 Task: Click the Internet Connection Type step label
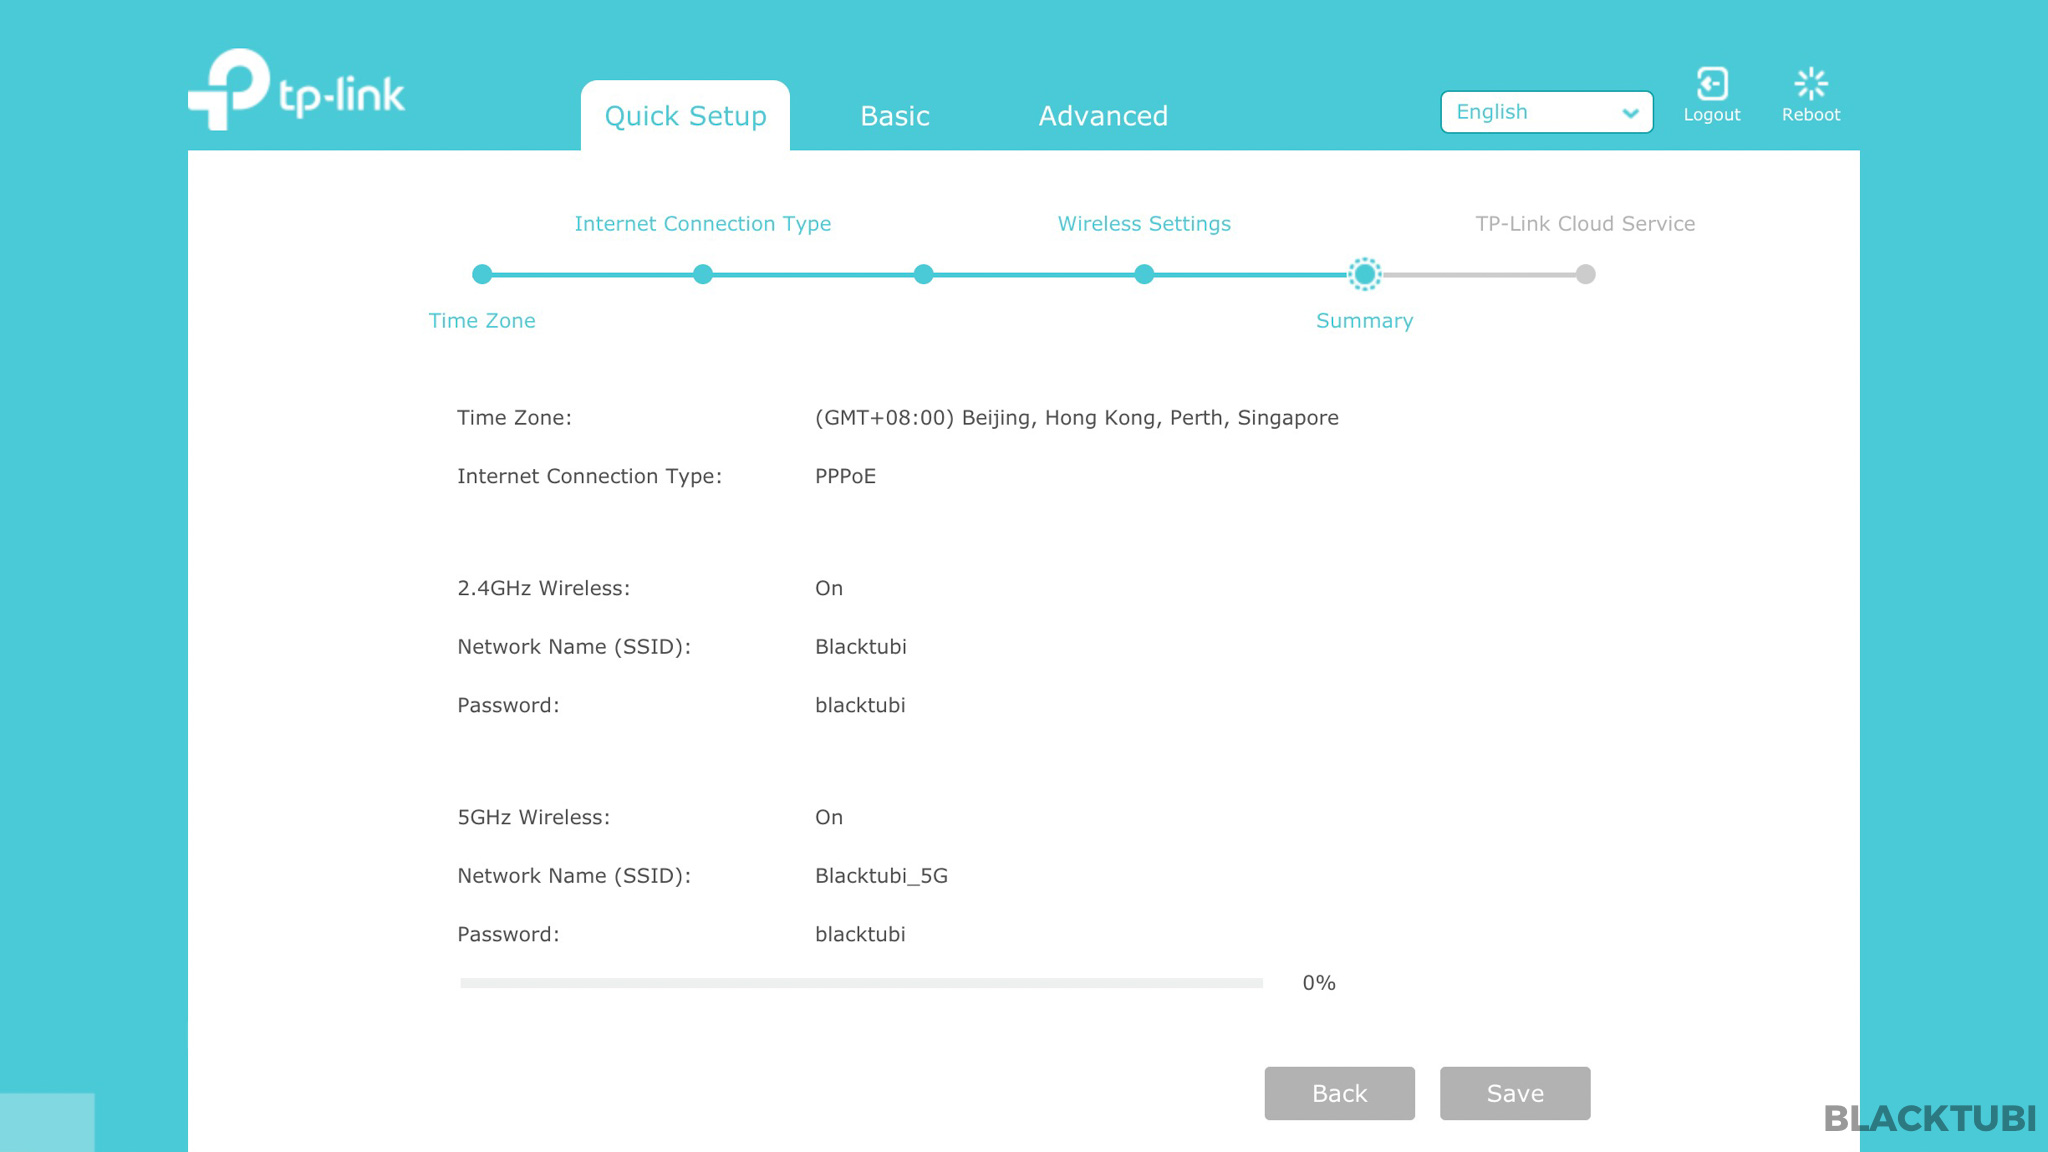[702, 224]
